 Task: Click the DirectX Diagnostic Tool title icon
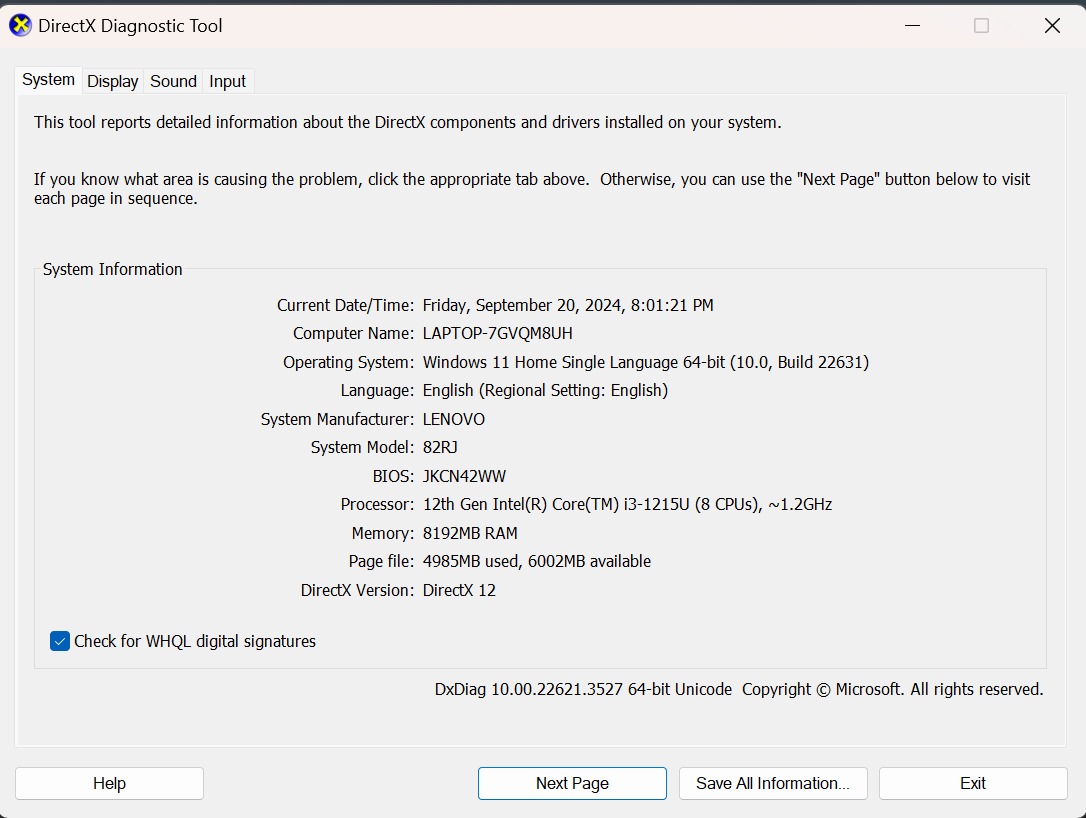pyautogui.click(x=20, y=26)
